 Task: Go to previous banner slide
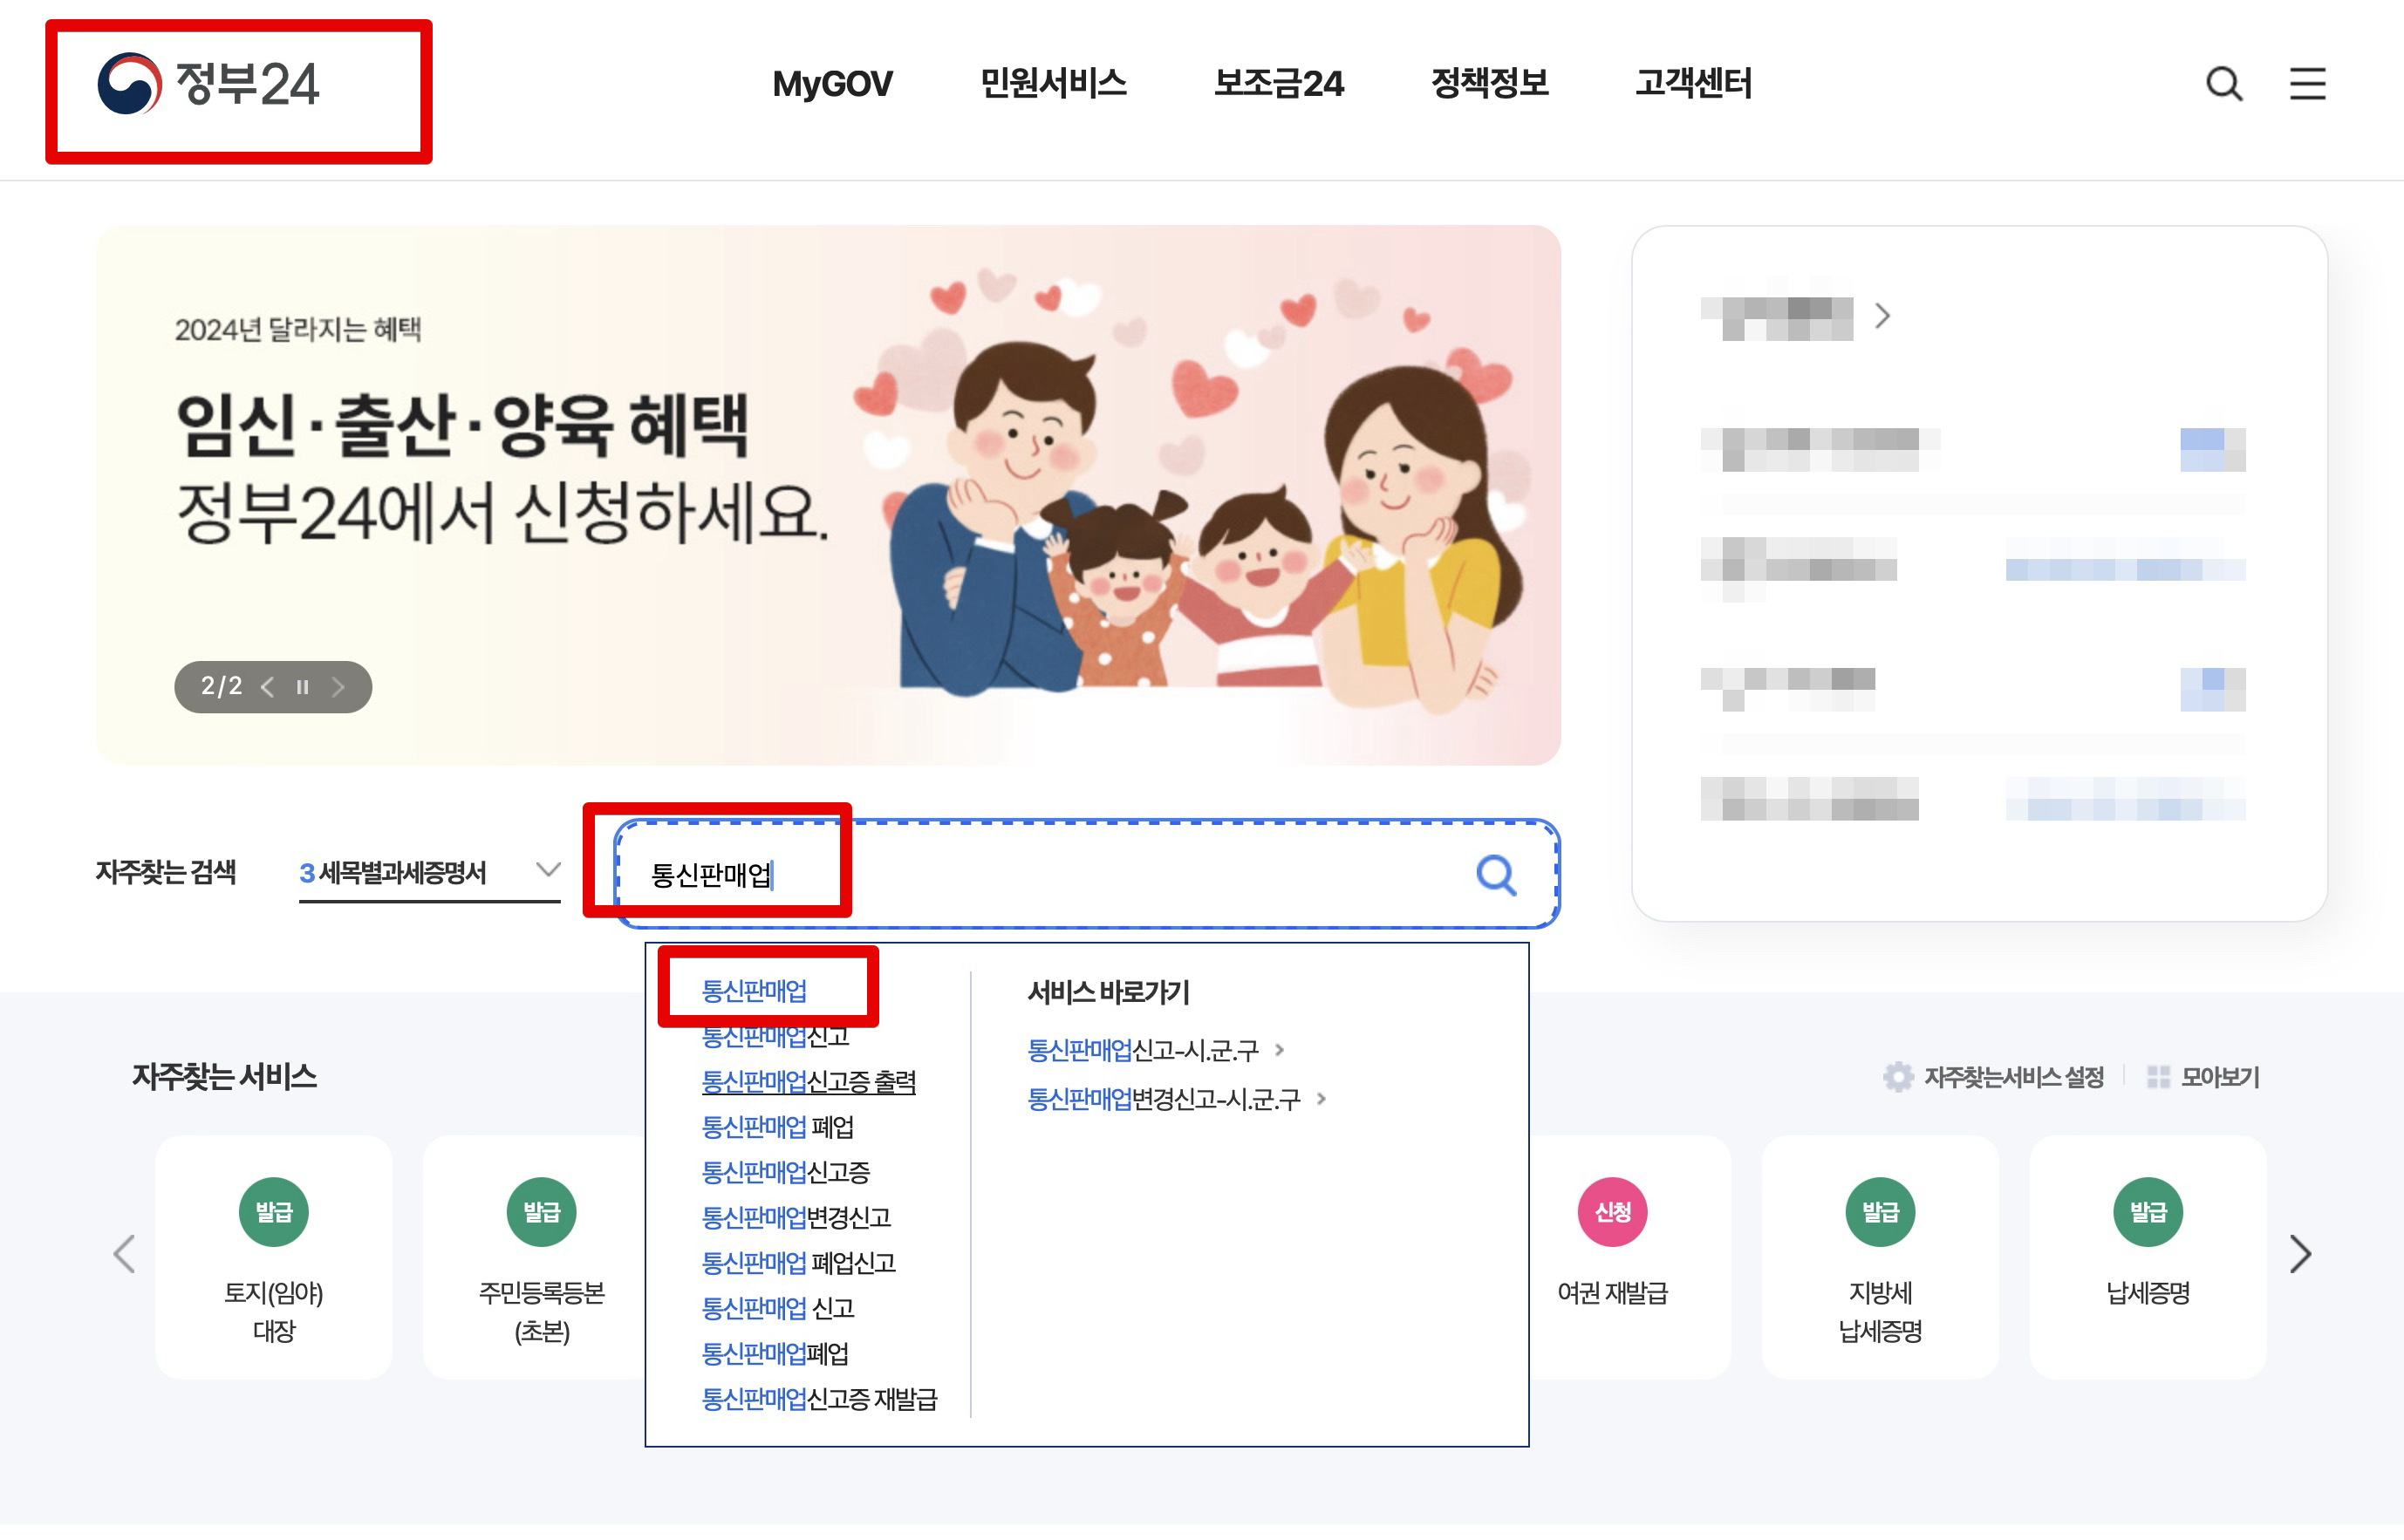[267, 687]
